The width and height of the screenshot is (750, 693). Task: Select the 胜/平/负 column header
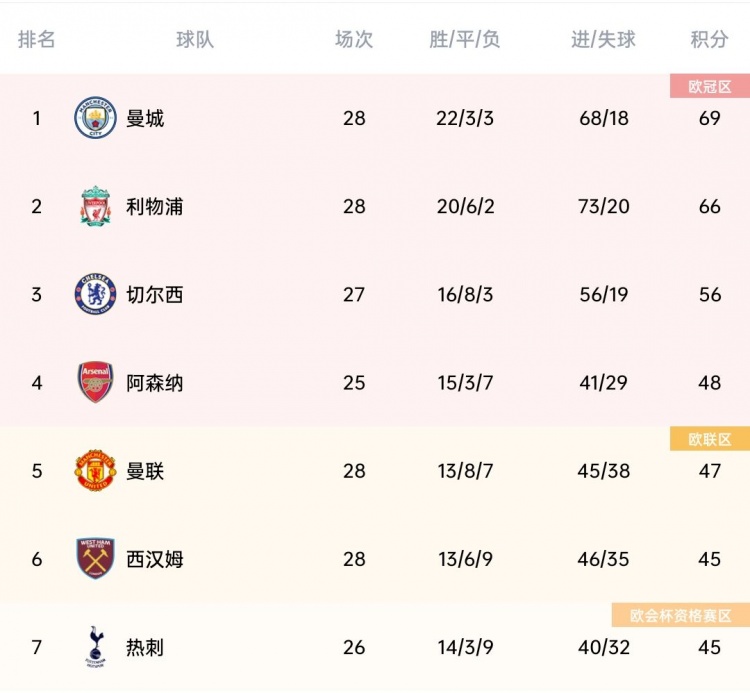[x=464, y=39]
